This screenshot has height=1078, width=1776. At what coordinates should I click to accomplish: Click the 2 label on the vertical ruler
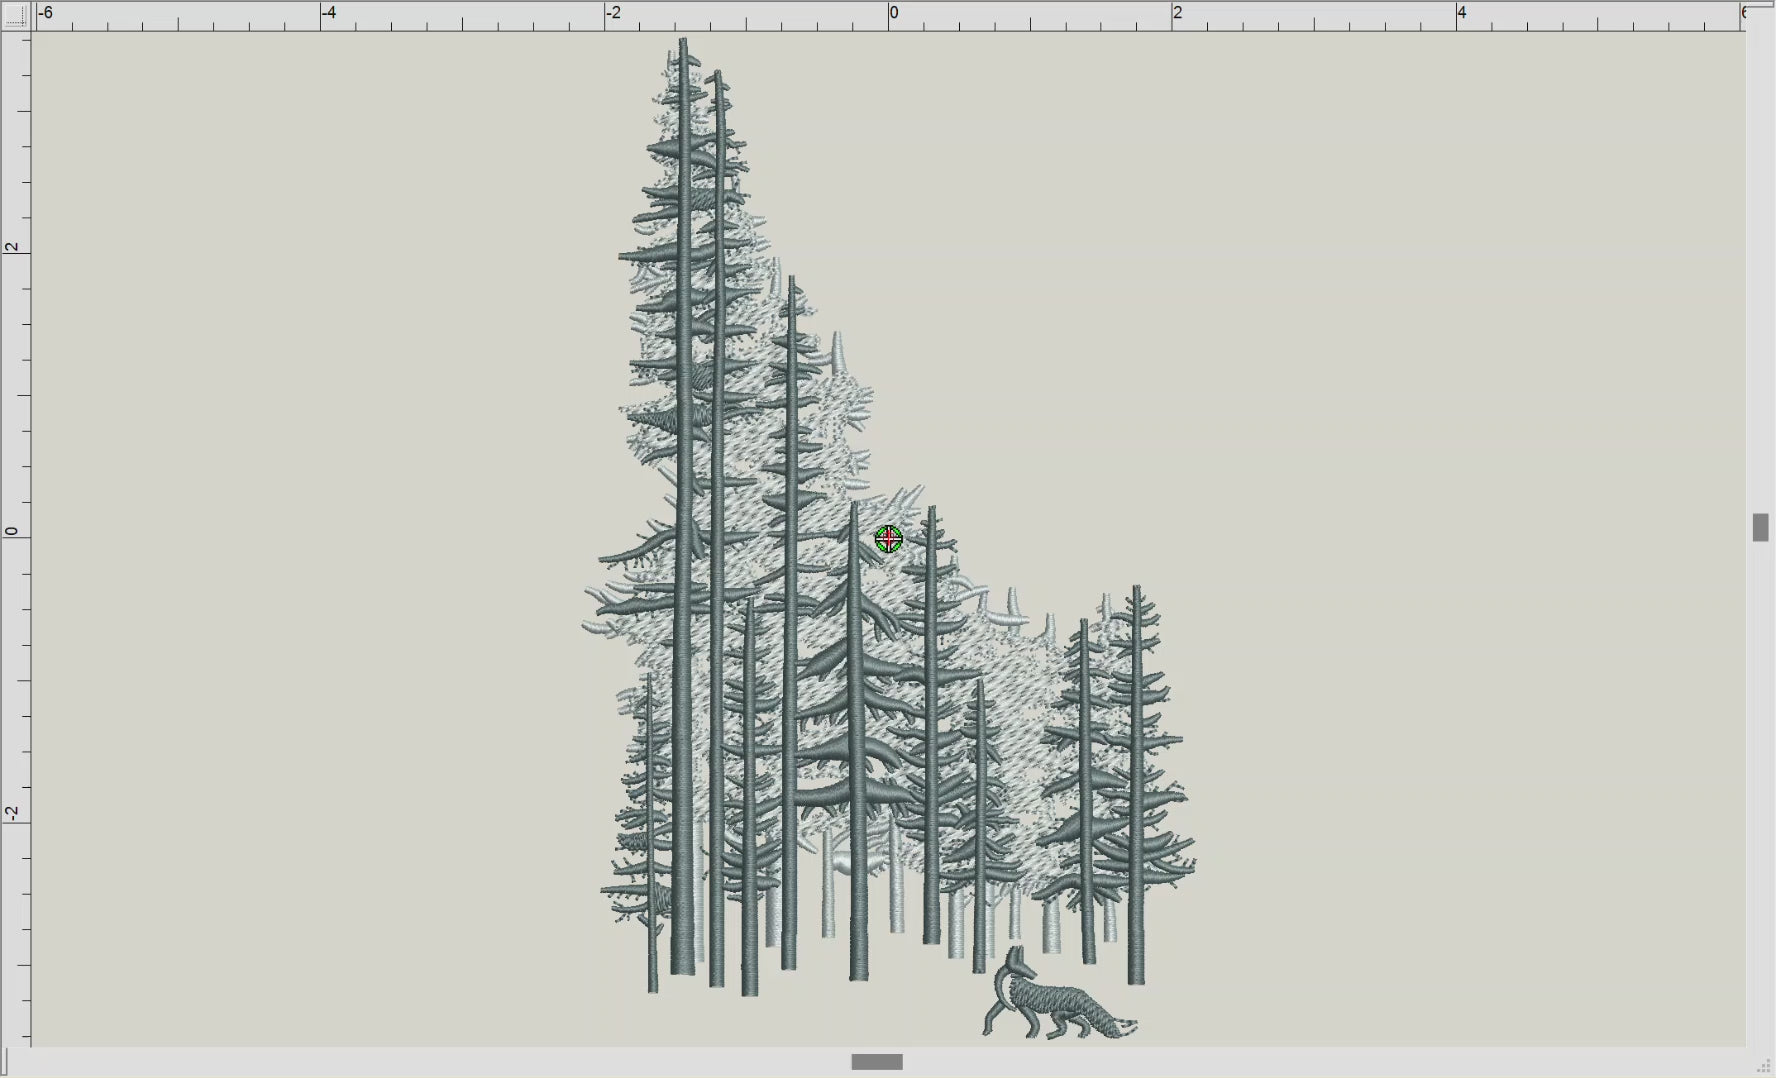(10, 244)
